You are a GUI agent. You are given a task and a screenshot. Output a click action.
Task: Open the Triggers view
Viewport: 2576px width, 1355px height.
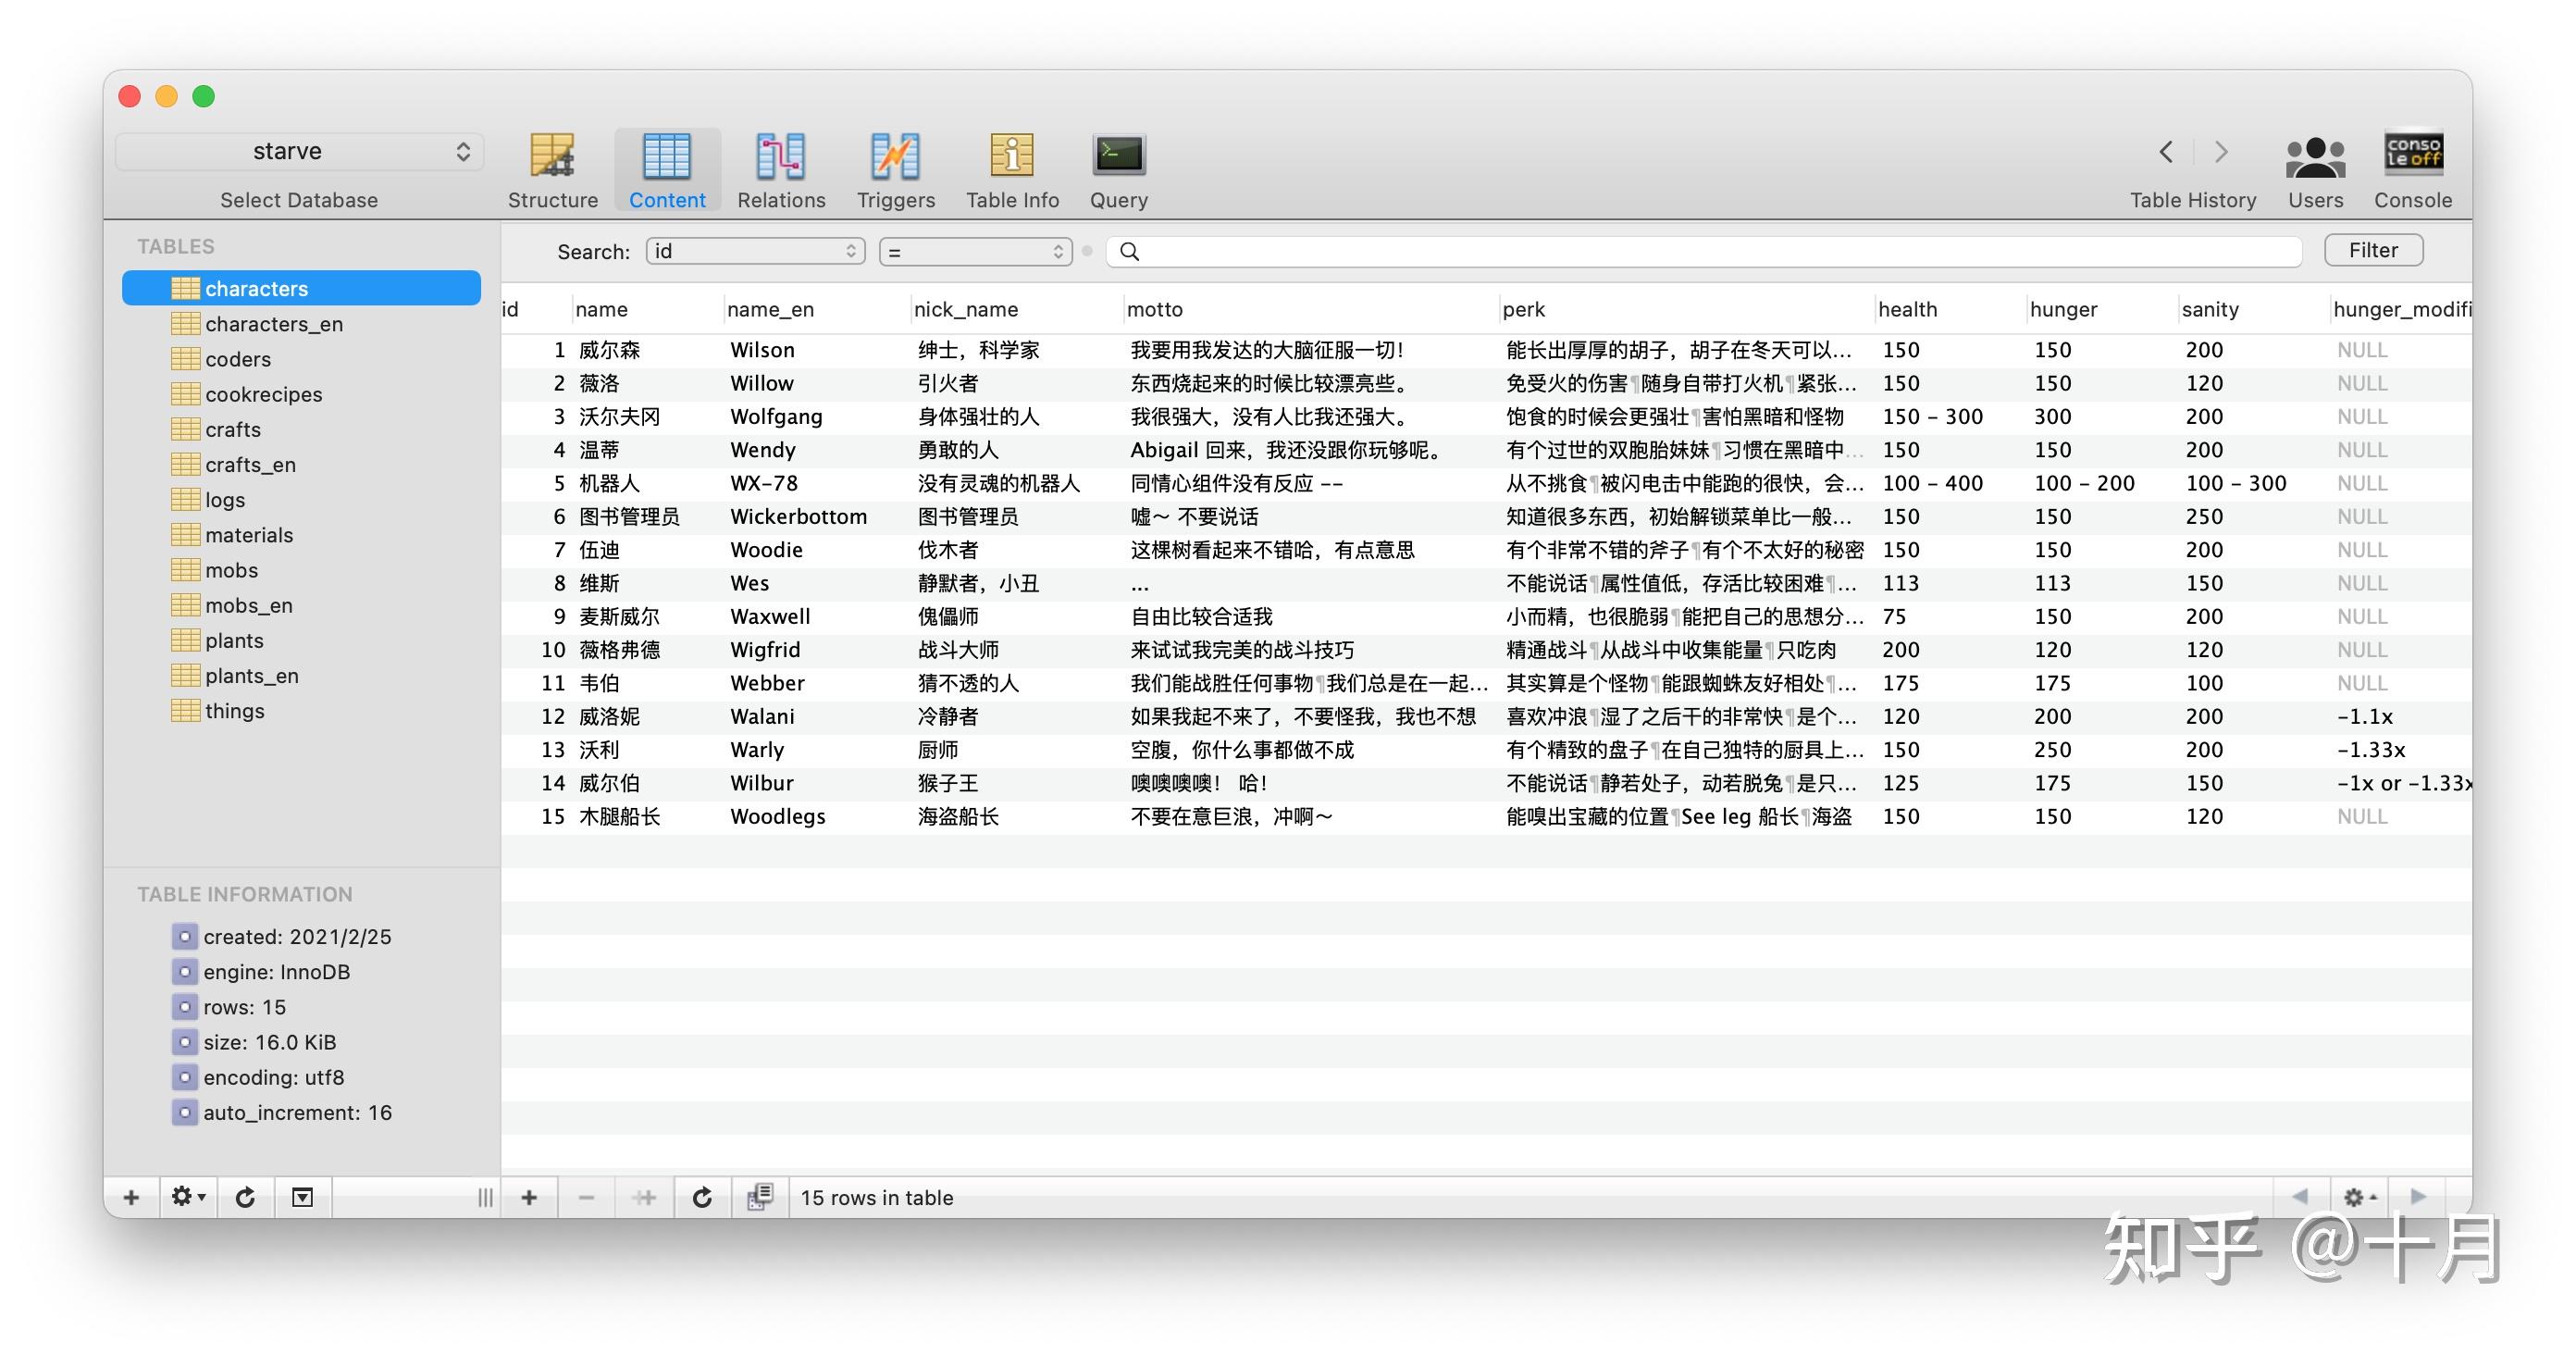coord(895,171)
